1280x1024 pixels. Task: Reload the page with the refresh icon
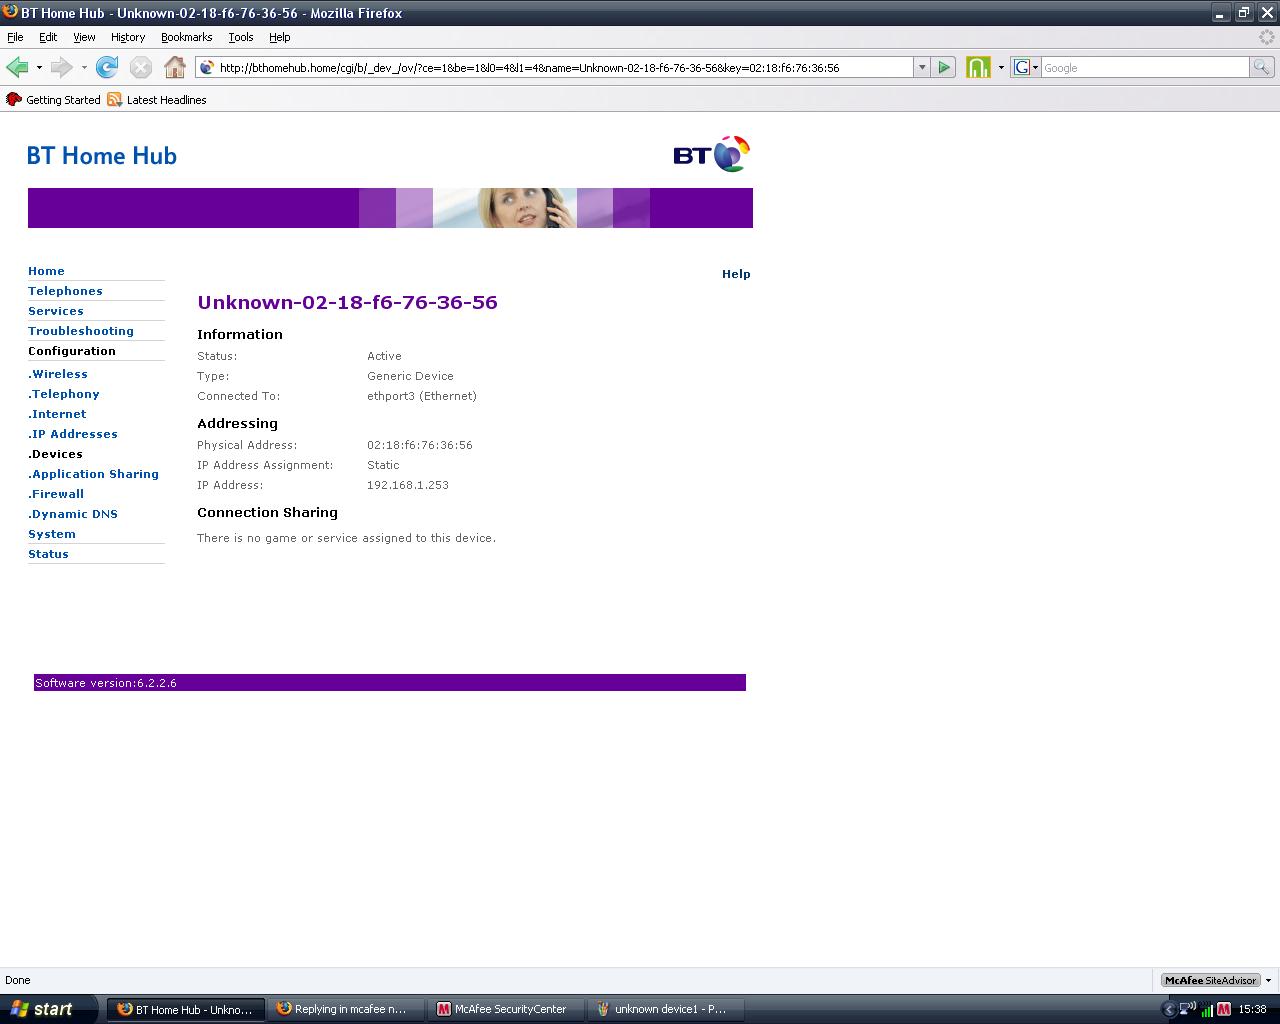[x=107, y=67]
